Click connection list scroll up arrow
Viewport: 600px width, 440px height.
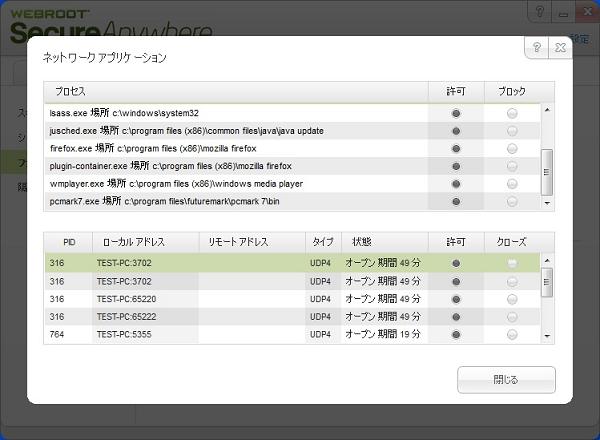coord(547,261)
